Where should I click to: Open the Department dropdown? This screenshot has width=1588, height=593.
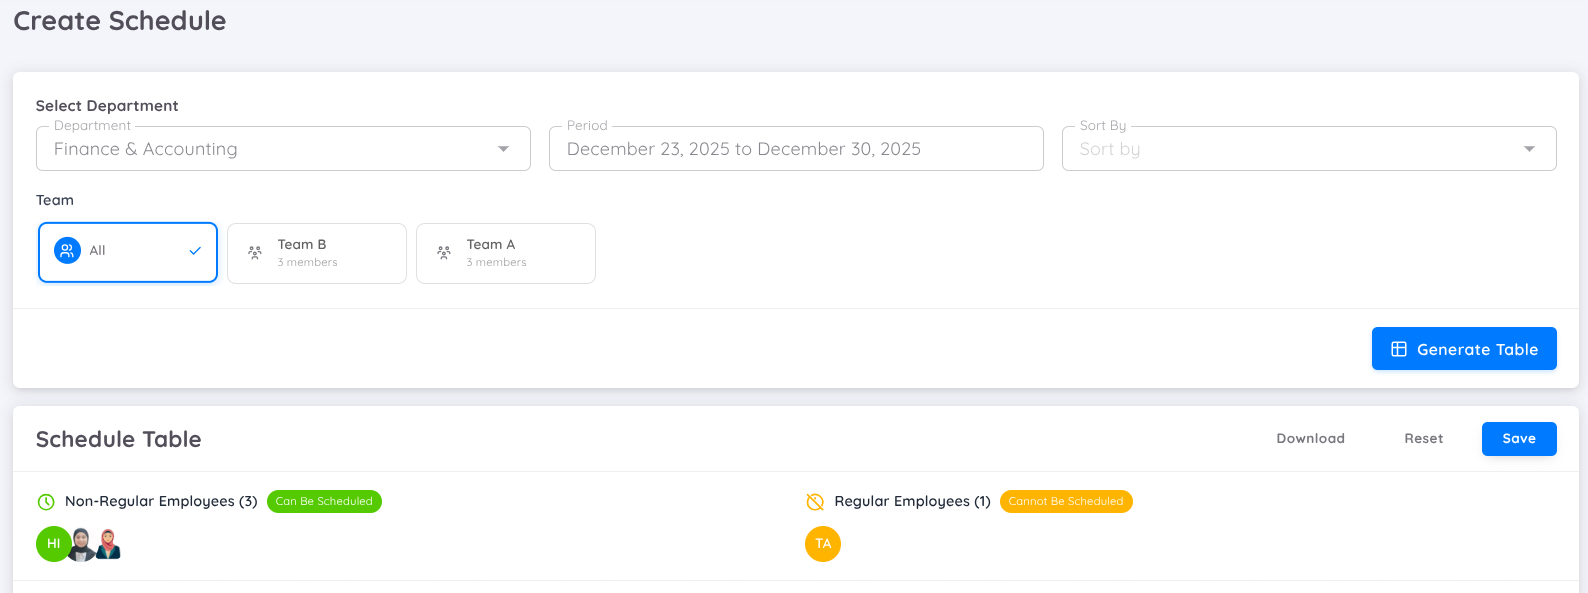point(283,149)
